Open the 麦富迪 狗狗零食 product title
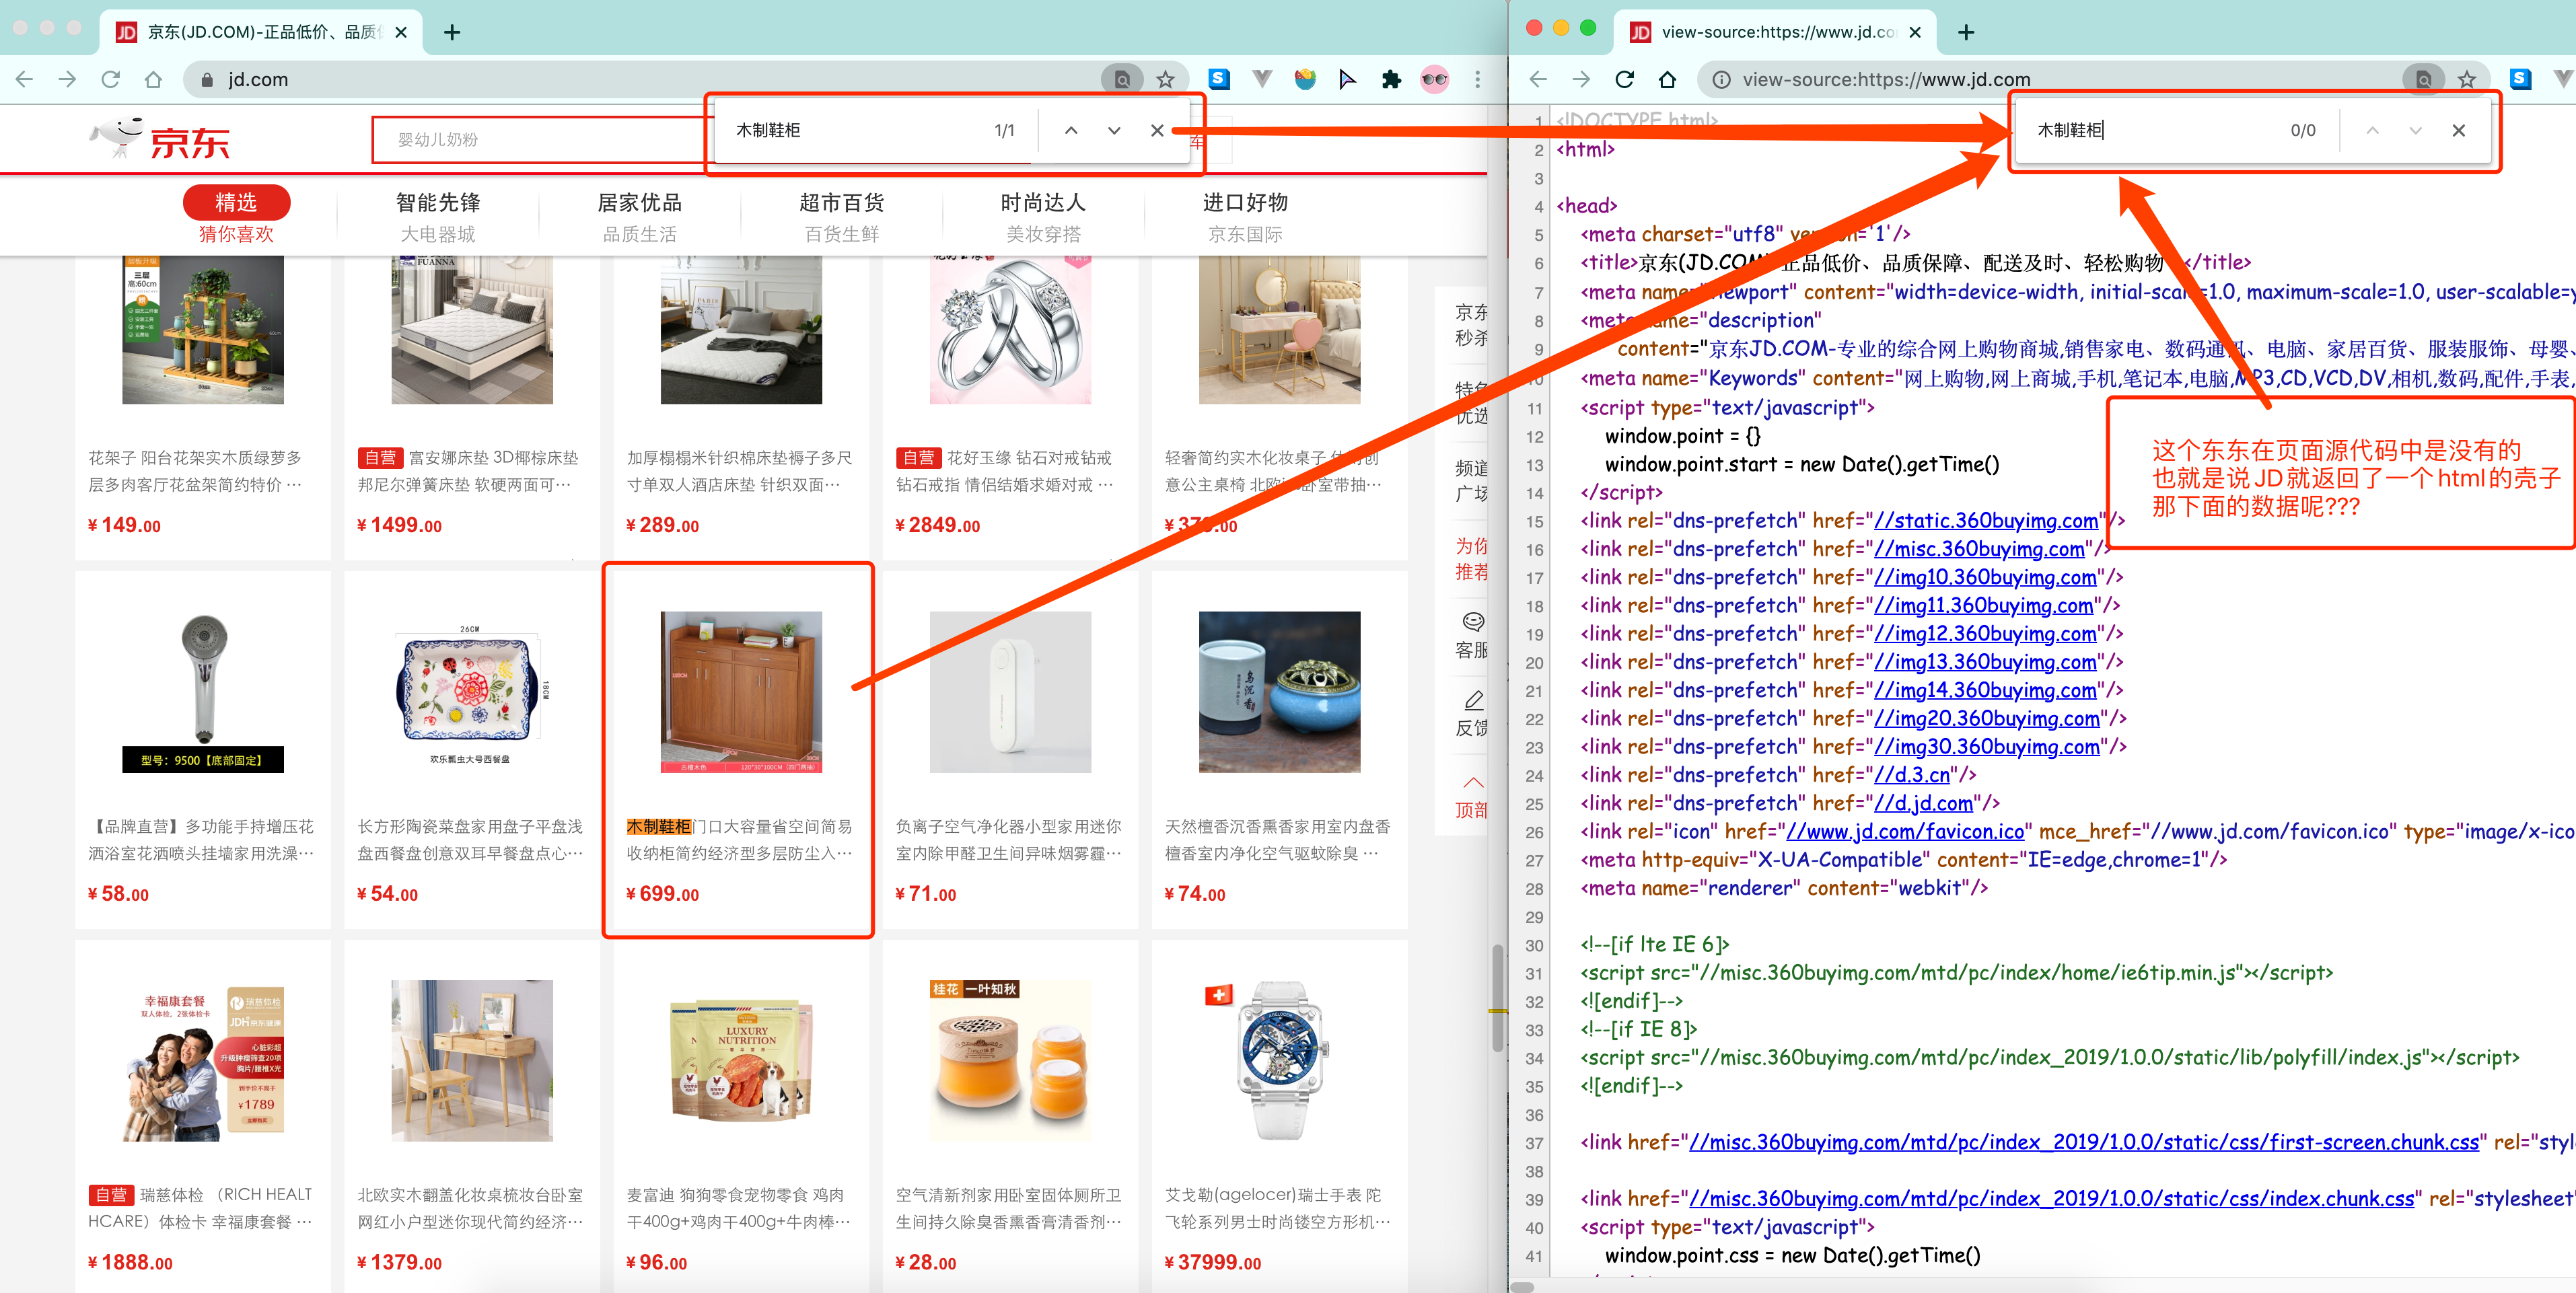The width and height of the screenshot is (2576, 1293). pyautogui.click(x=739, y=1208)
